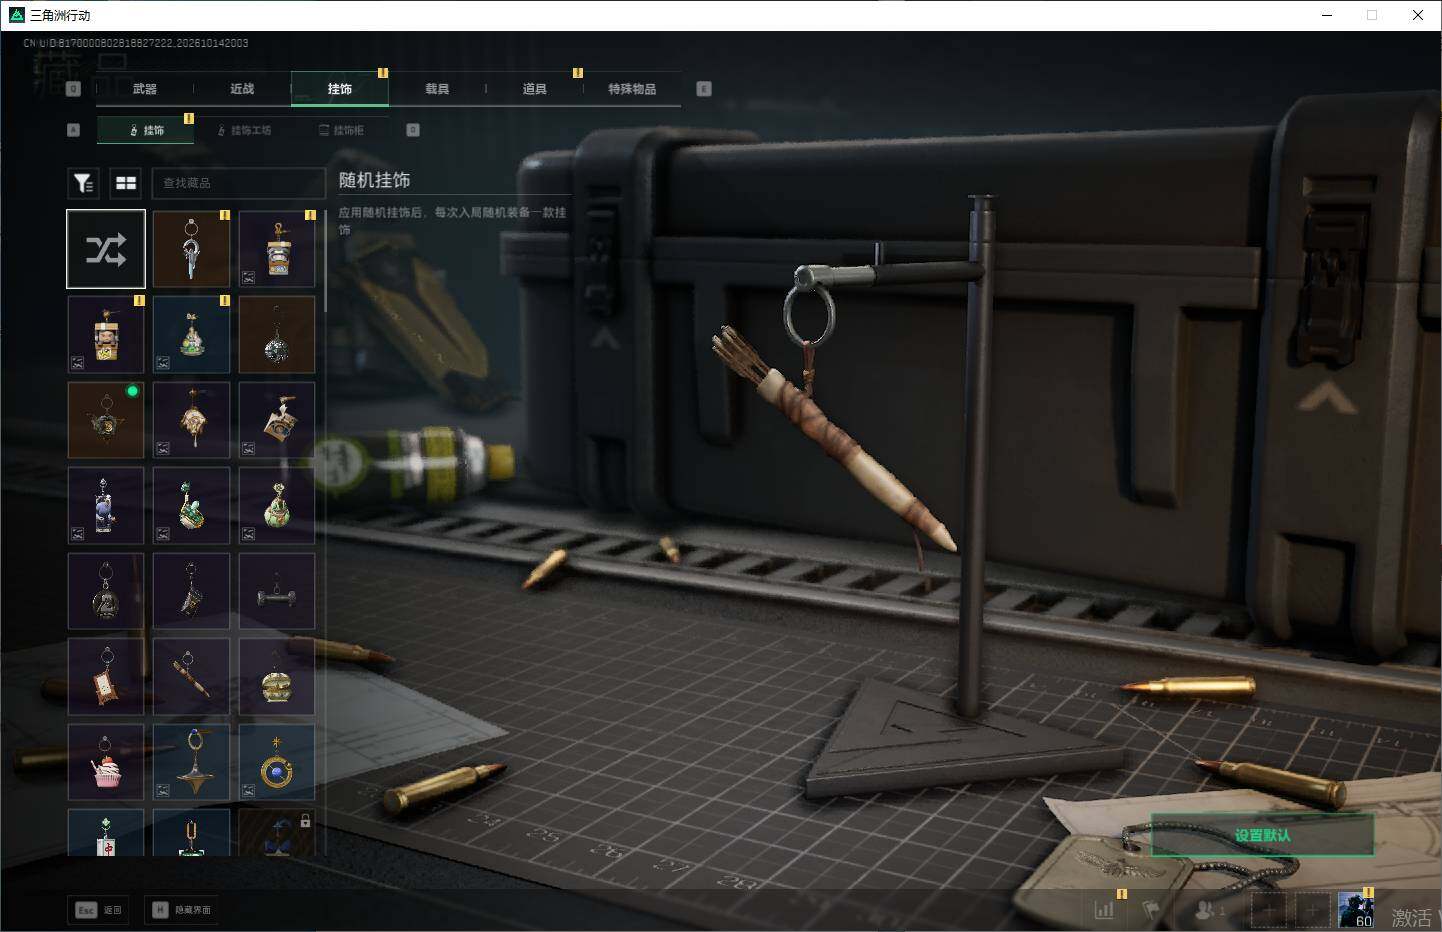Viewport: 1442px width, 932px height.
Task: Switch to the 近战 tab
Action: pyautogui.click(x=242, y=89)
